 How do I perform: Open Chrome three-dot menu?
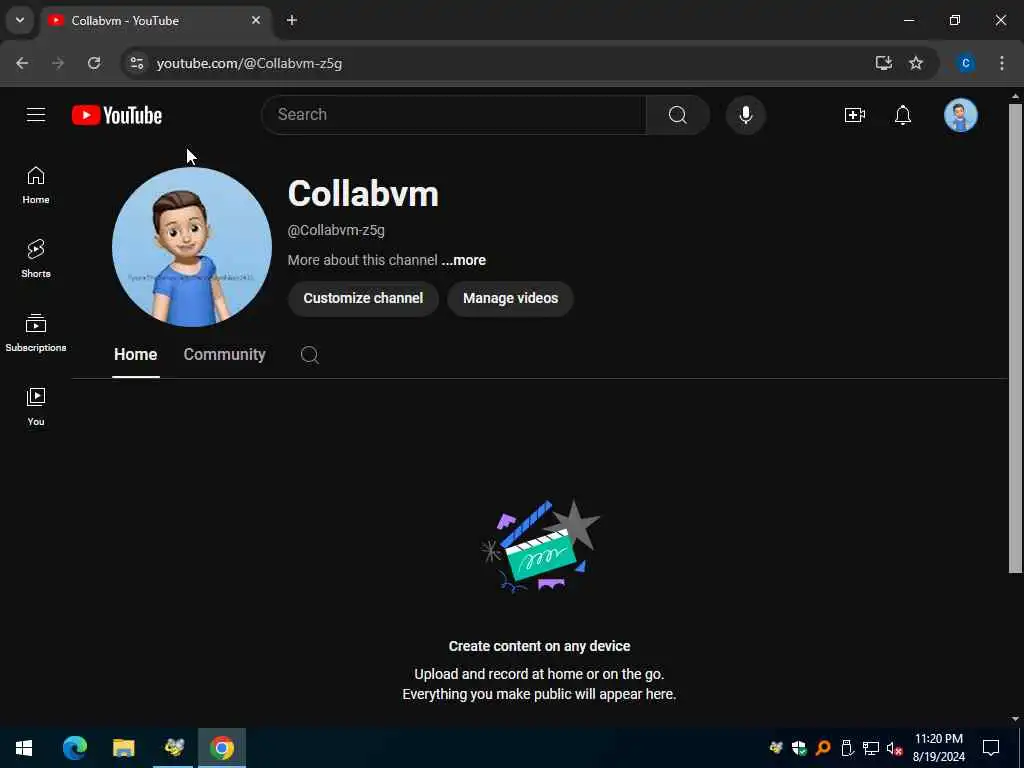[1002, 63]
